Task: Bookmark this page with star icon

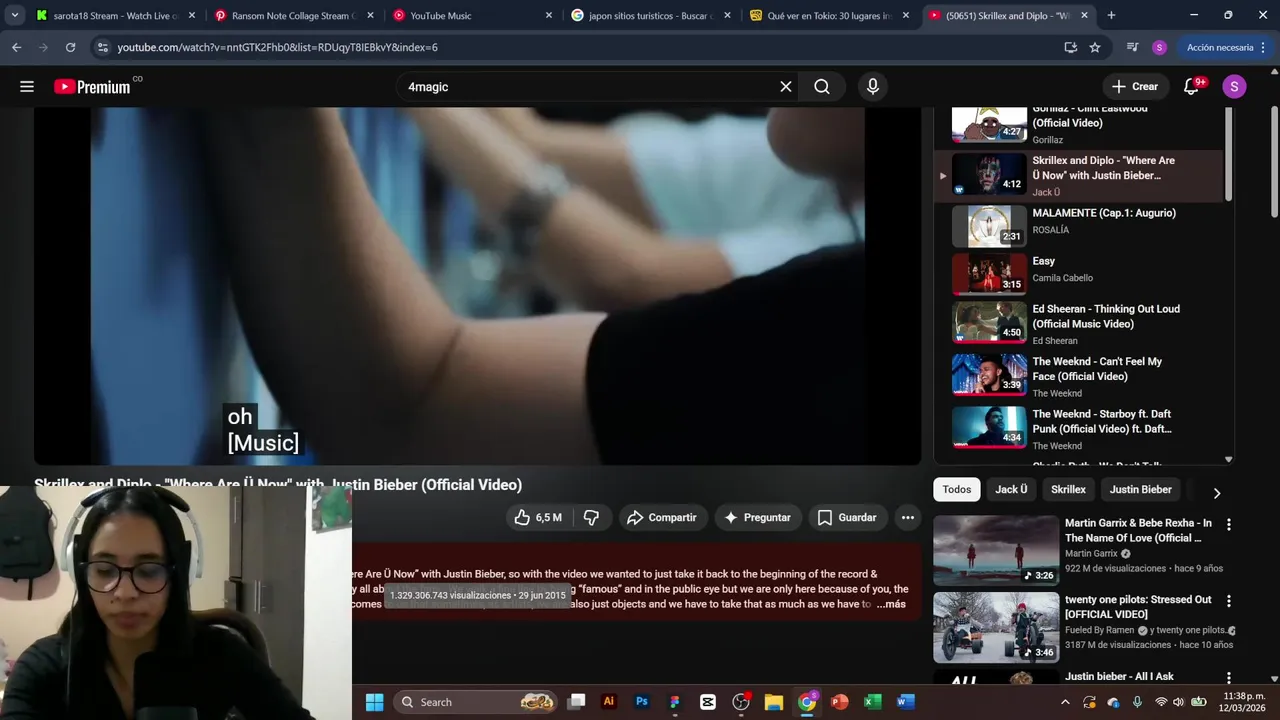Action: [1095, 47]
